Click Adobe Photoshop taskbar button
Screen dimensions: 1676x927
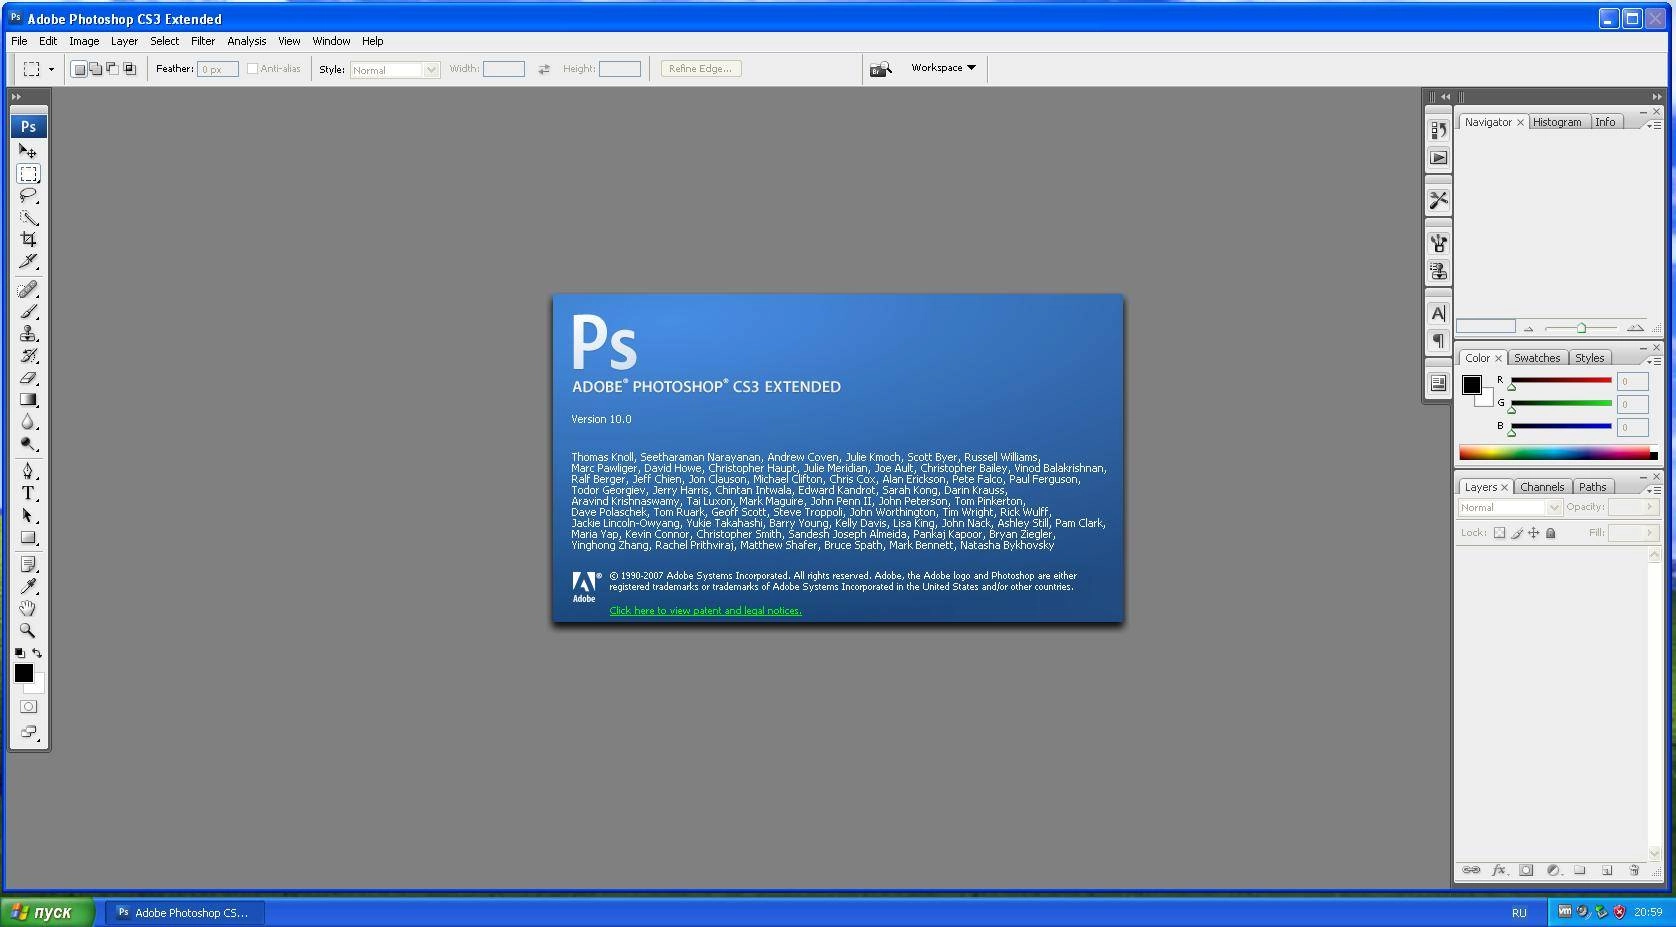point(184,912)
